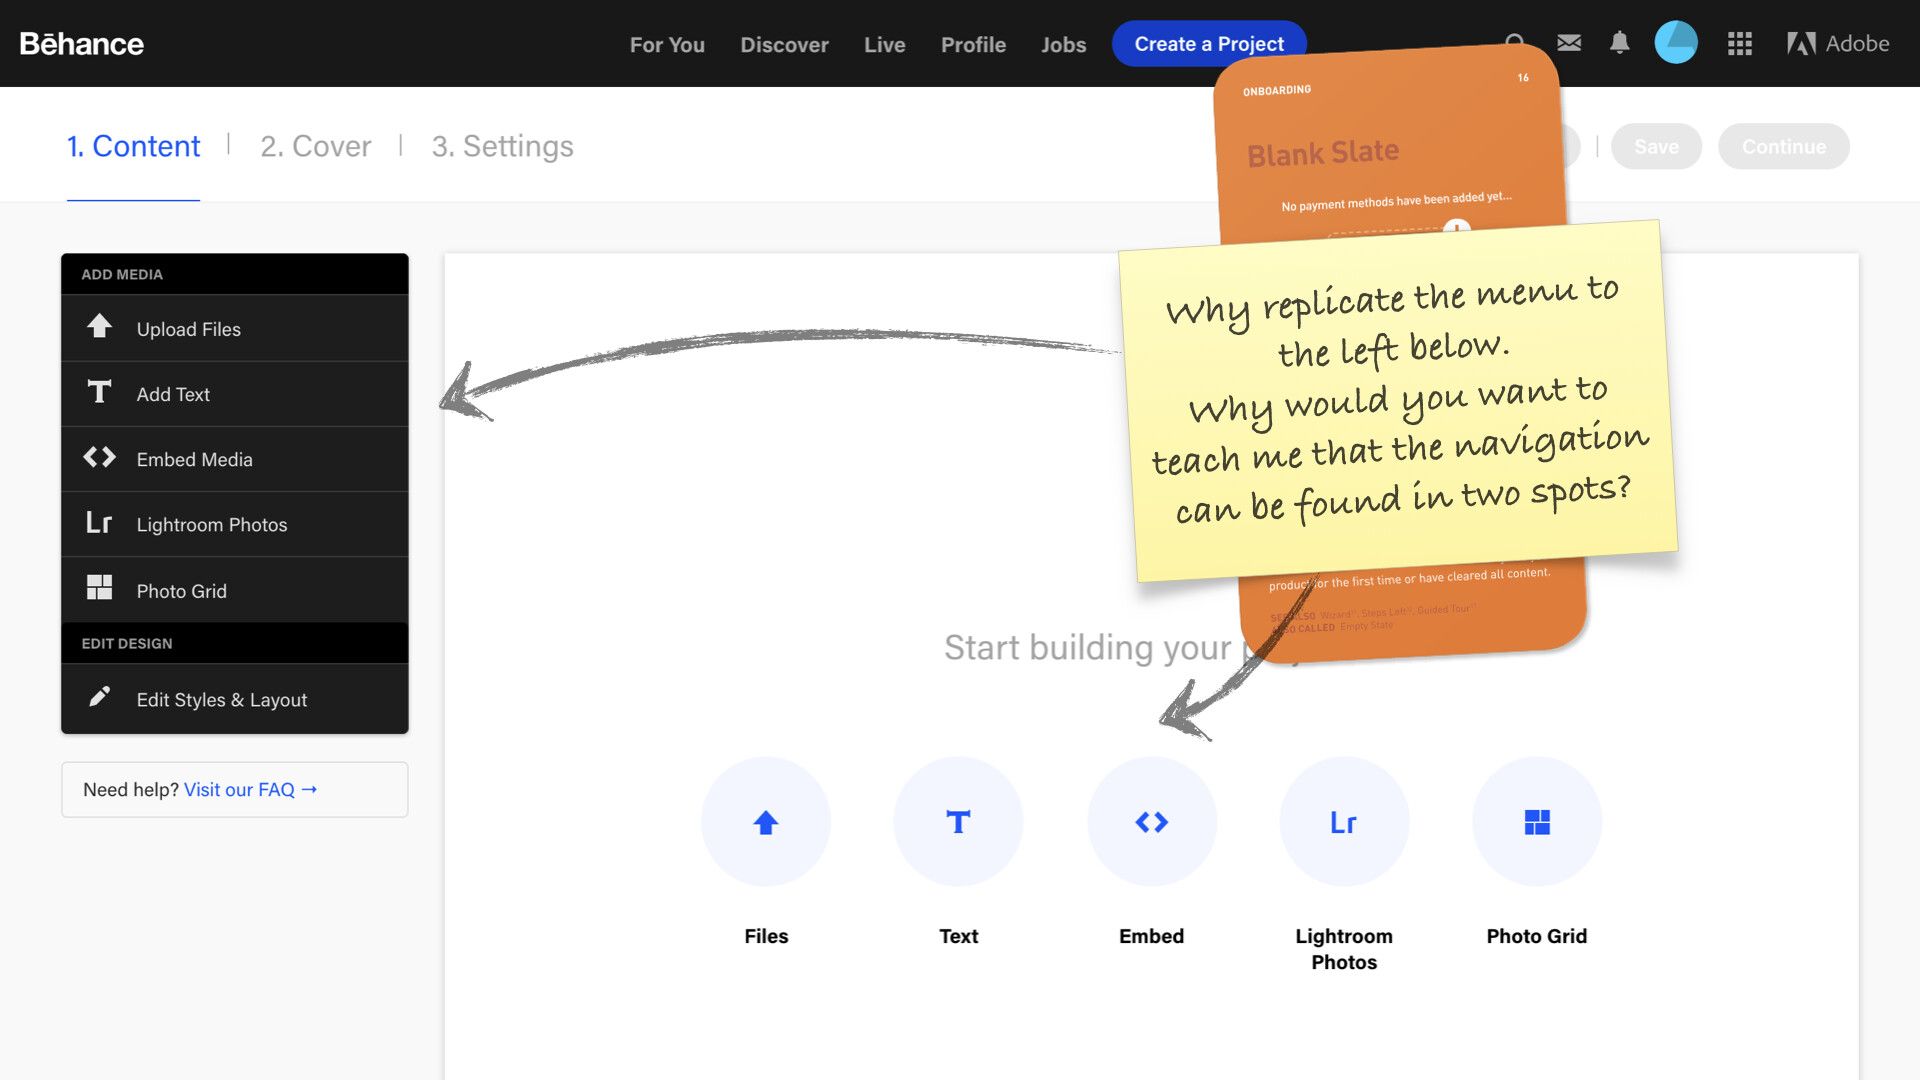The image size is (1920, 1080).
Task: Switch to the 3. Settings tab
Action: (x=502, y=146)
